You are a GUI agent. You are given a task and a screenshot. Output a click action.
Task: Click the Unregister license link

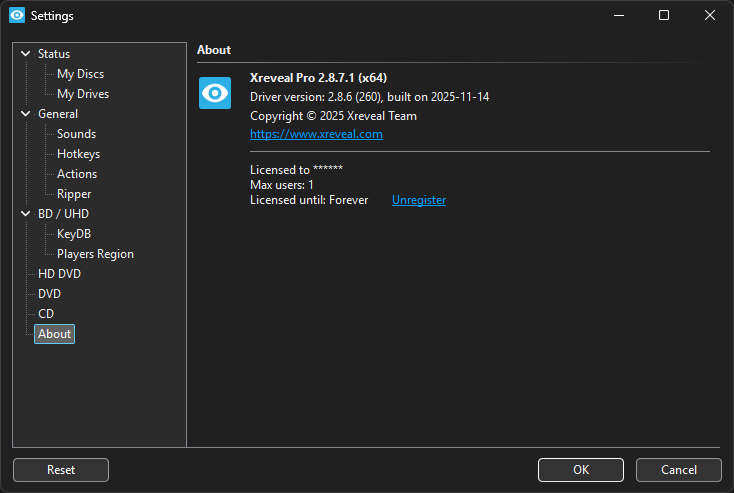[x=419, y=200]
